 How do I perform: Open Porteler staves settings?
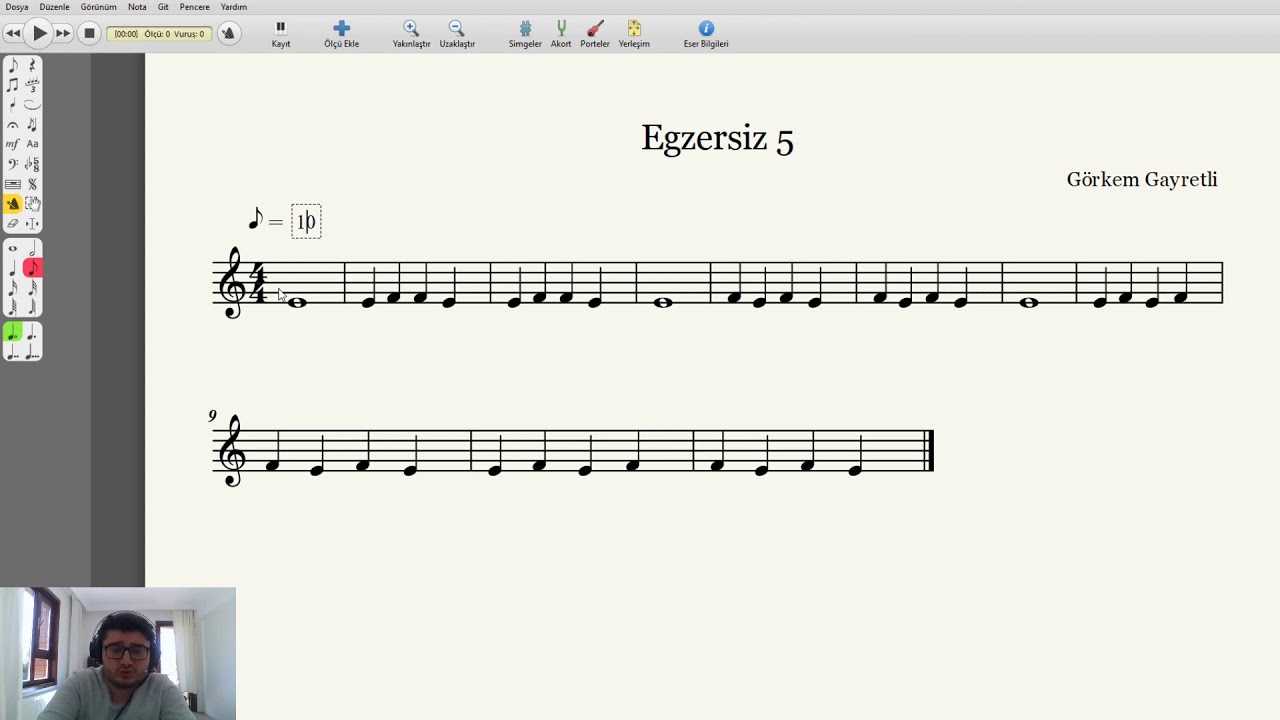coord(595,34)
